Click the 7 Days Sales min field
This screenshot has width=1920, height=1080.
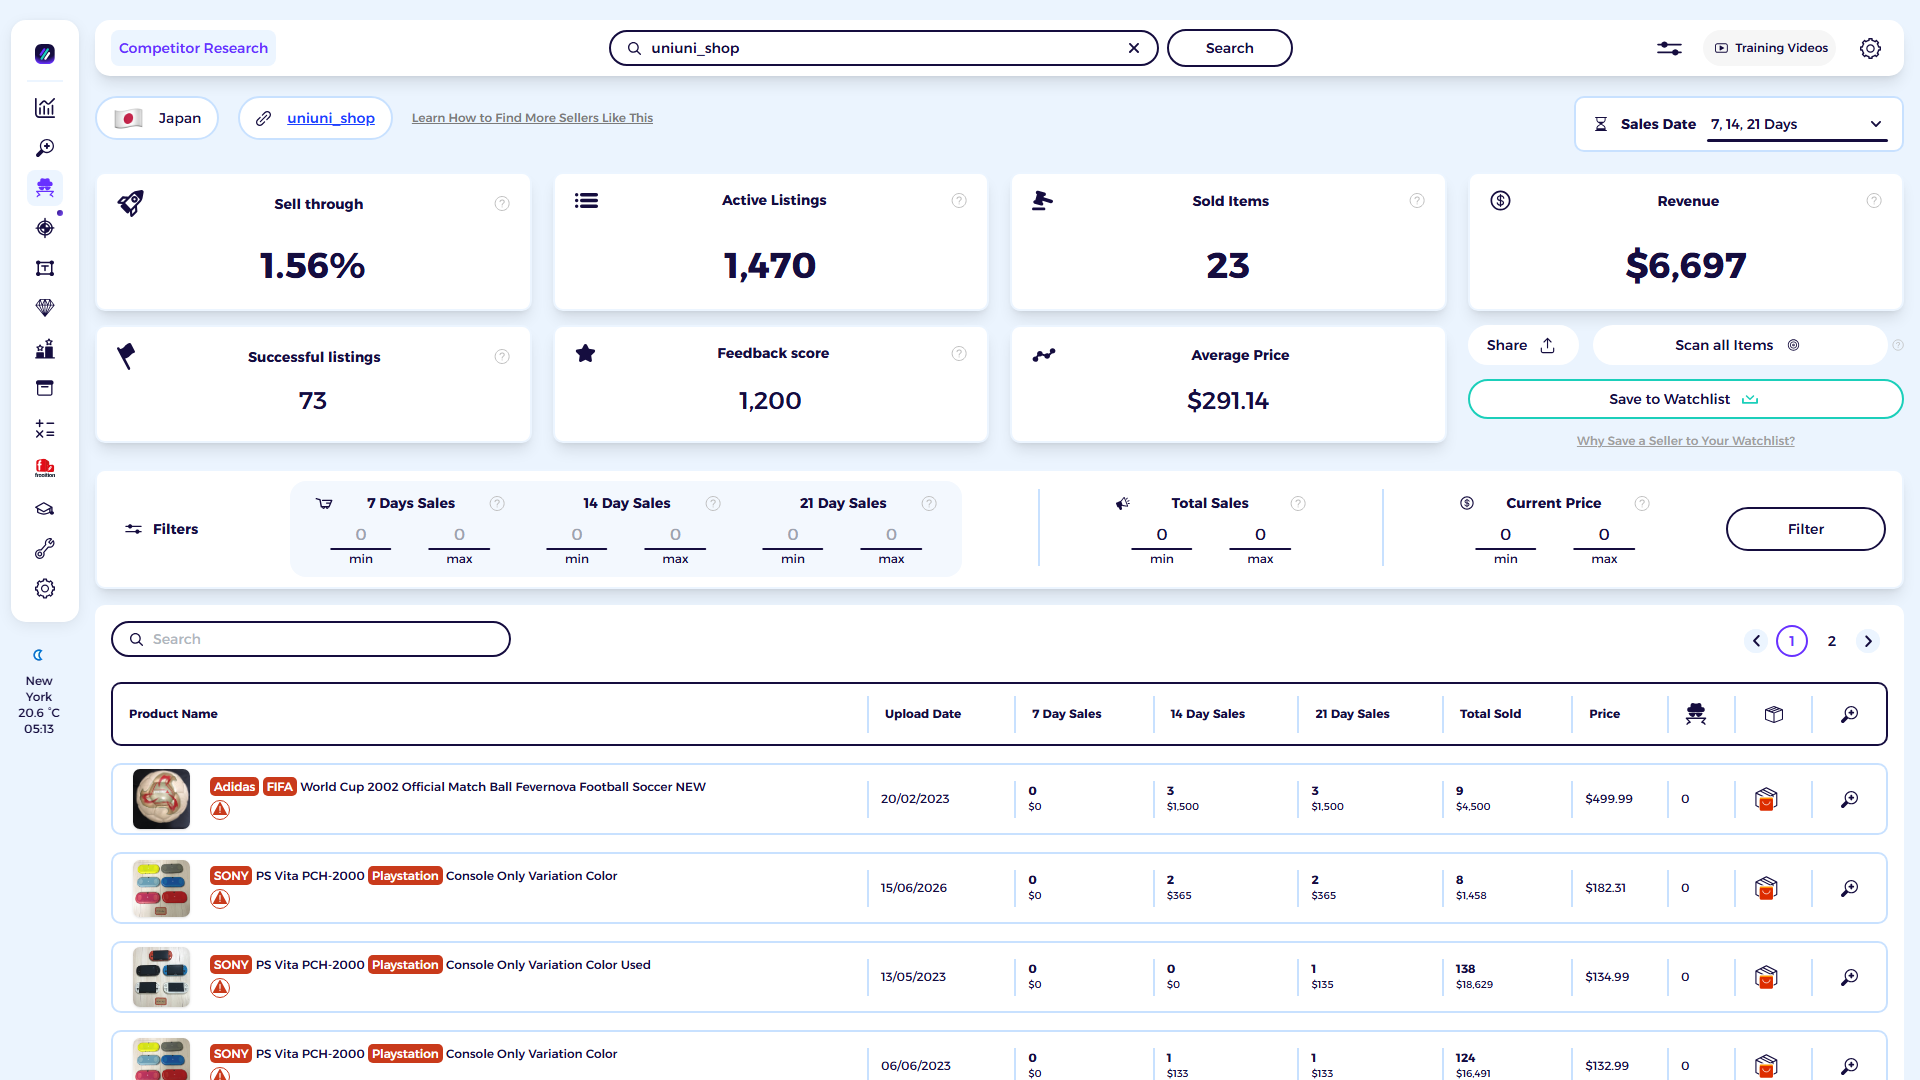click(361, 536)
